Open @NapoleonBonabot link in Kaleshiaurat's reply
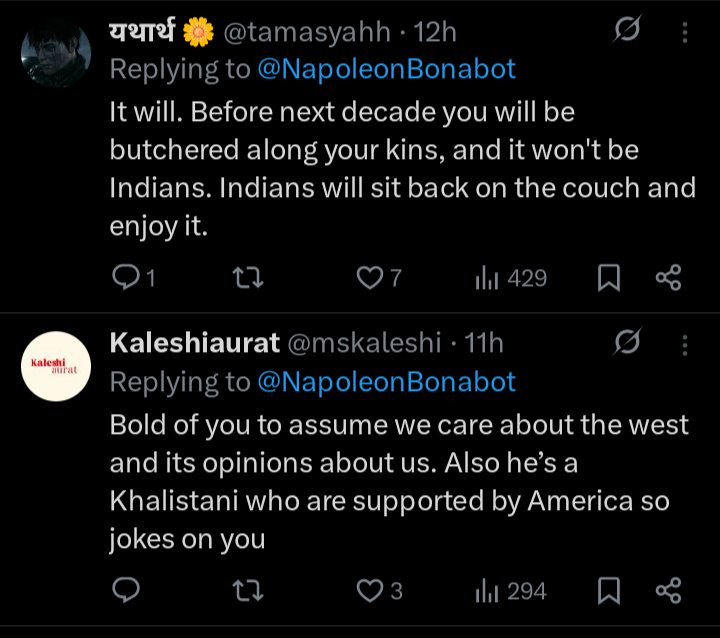Image resolution: width=720 pixels, height=638 pixels. point(386,381)
